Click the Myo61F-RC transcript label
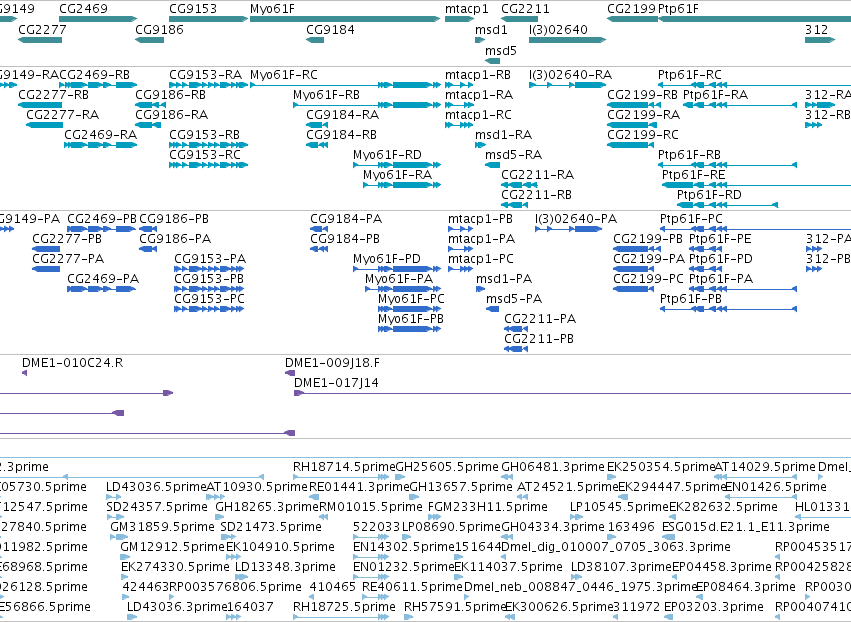851x622 pixels. click(284, 74)
